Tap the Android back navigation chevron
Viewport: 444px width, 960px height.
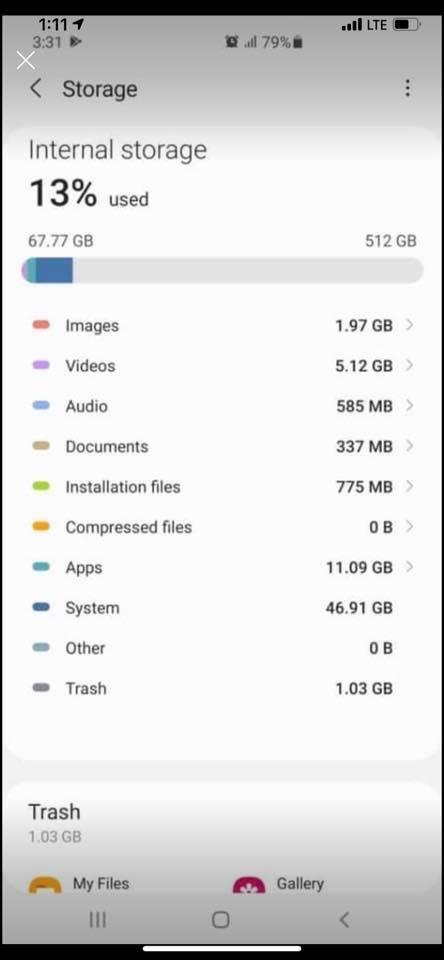point(345,919)
